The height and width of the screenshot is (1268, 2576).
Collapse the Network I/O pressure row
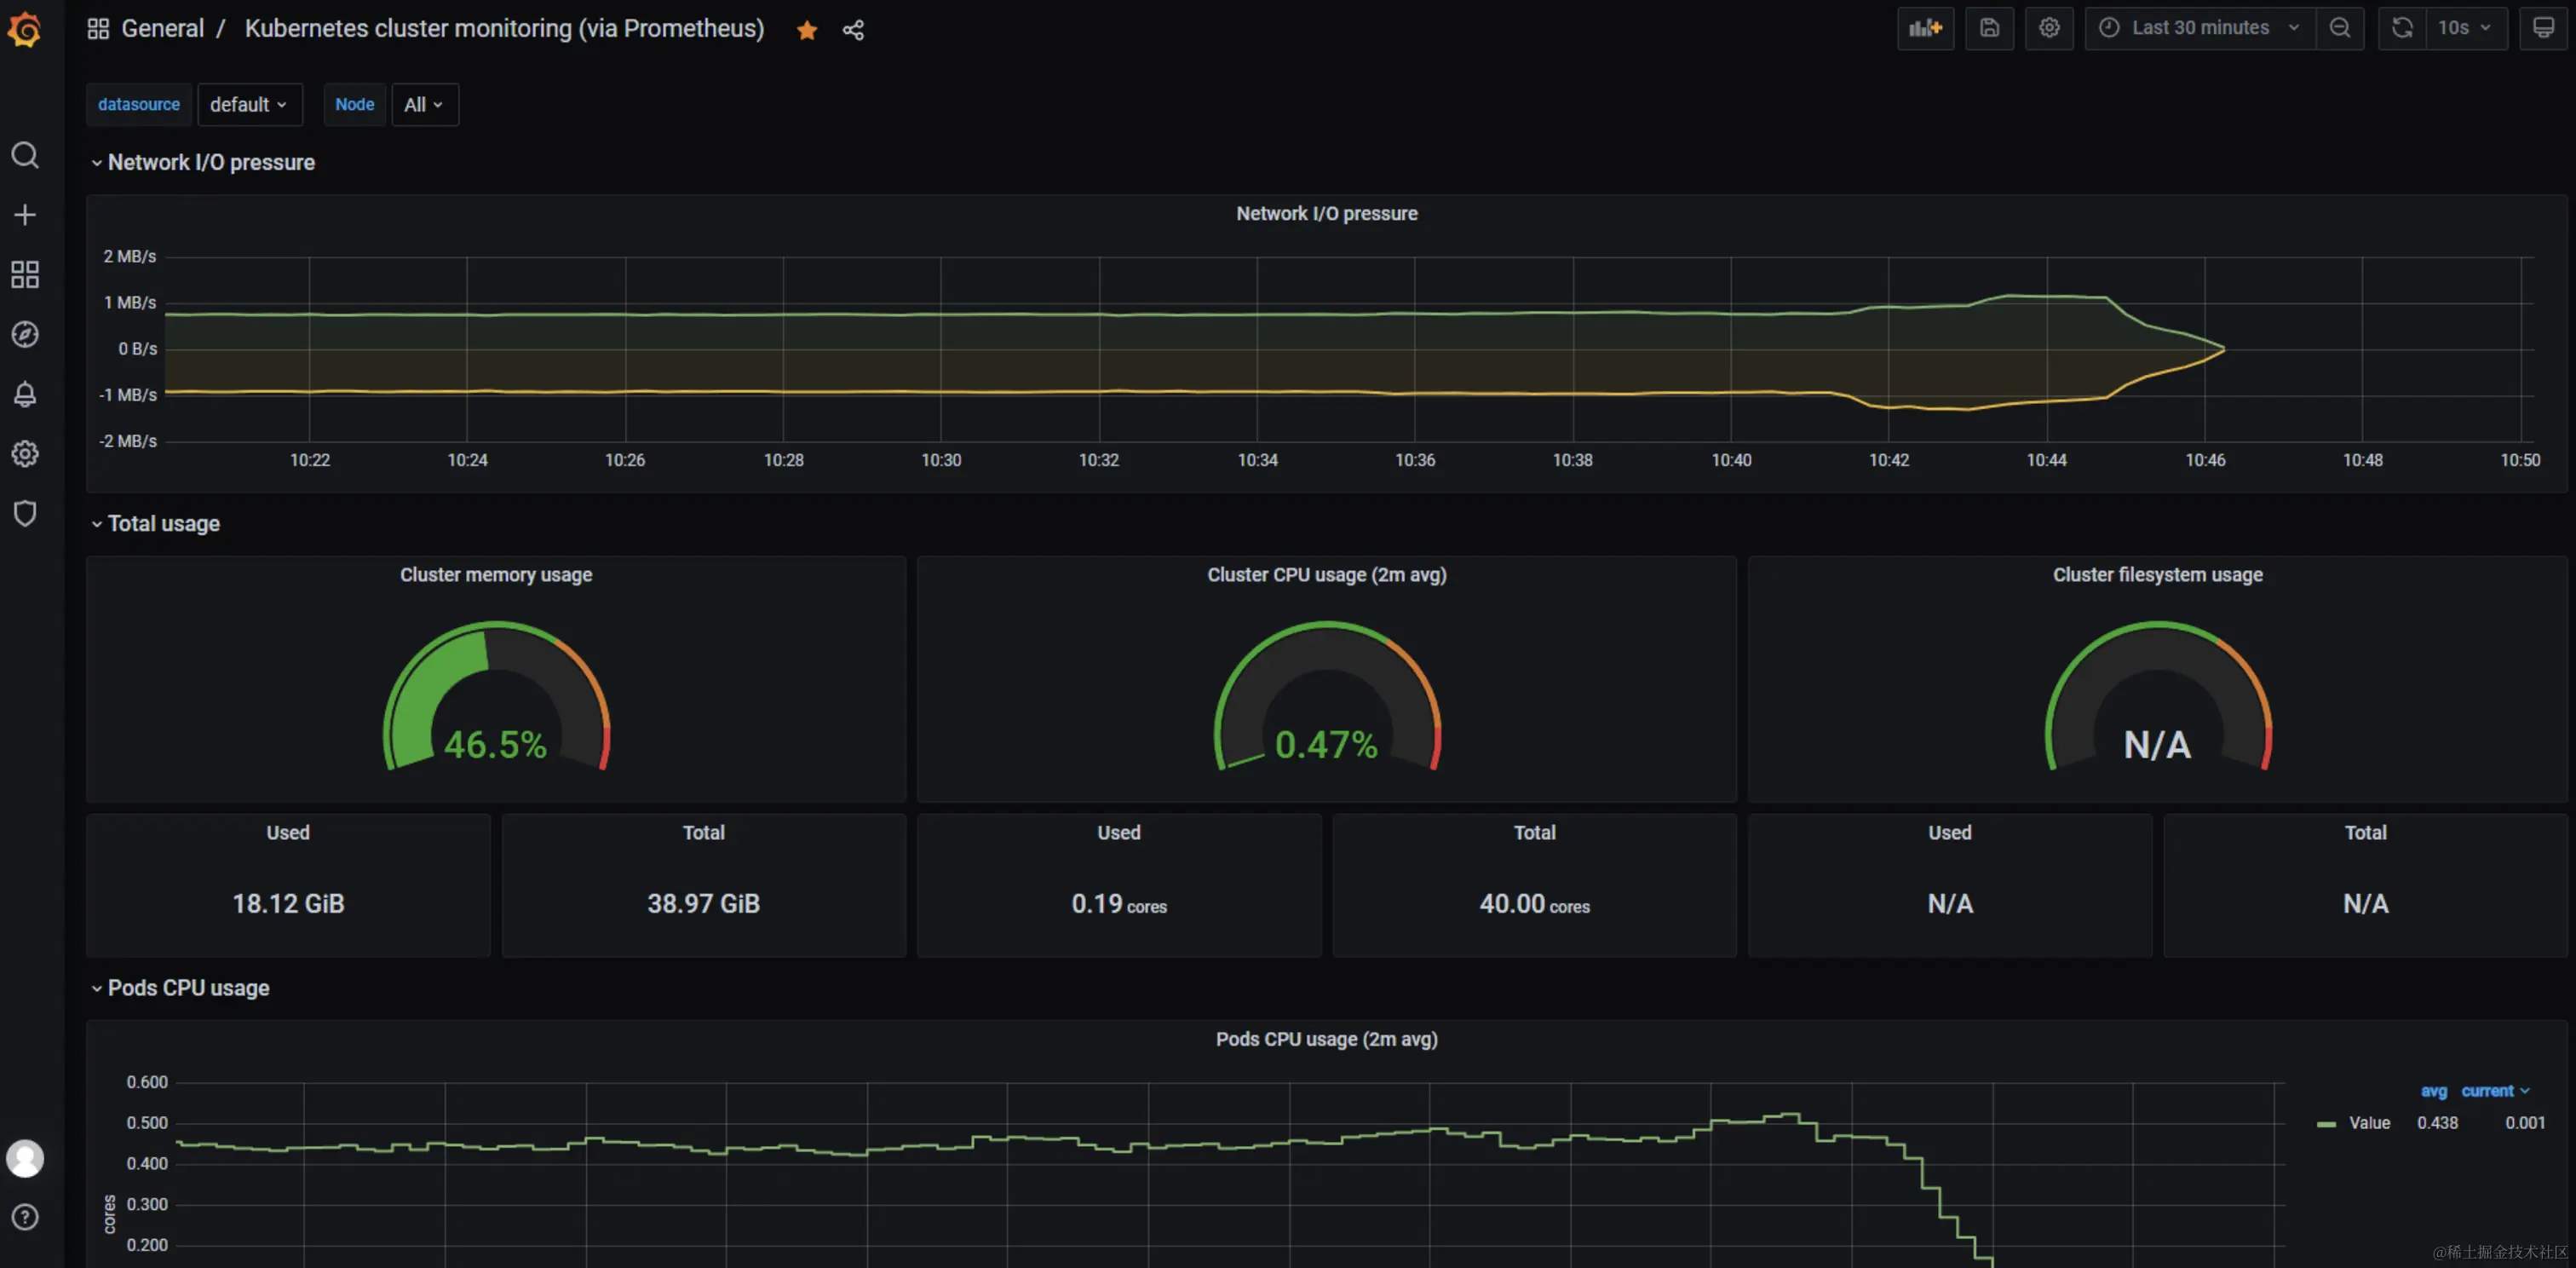203,162
